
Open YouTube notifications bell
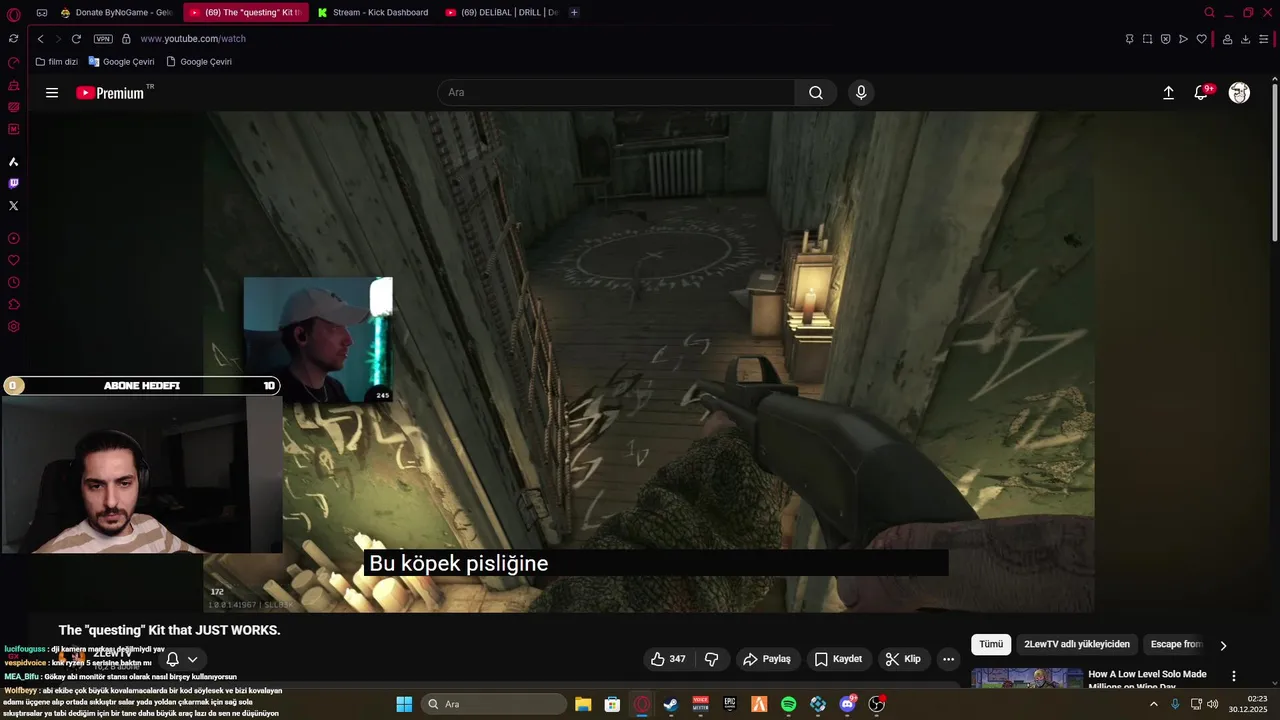pos(1202,93)
